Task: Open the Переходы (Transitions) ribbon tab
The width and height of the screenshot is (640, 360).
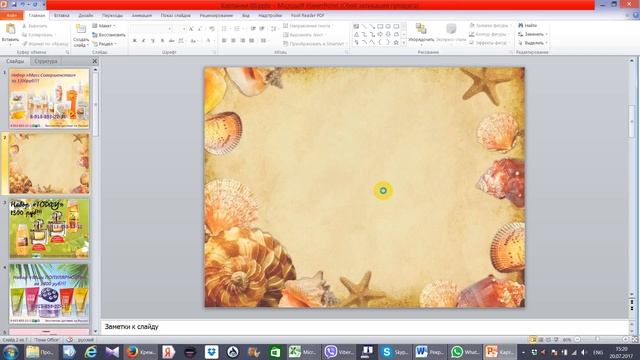Action: point(112,16)
